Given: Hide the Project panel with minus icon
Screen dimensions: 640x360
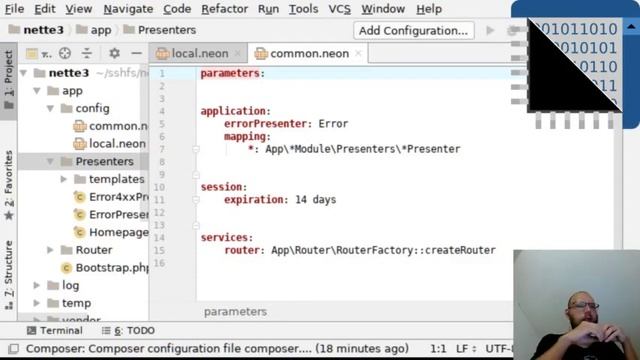Looking at the screenshot, I should 137,53.
